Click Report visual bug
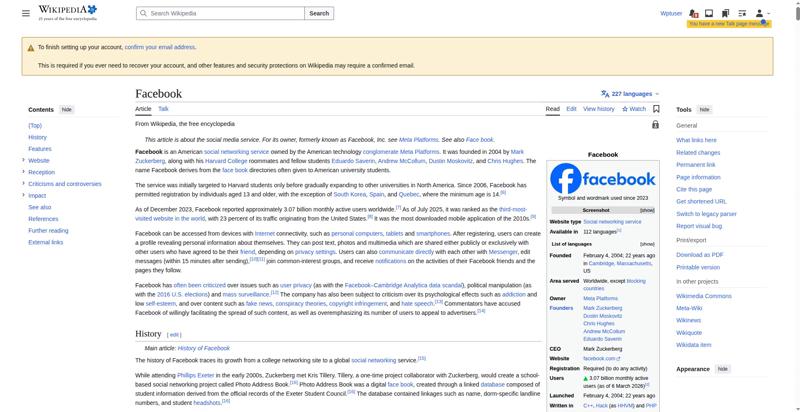The height and width of the screenshot is (412, 800). pos(699,226)
